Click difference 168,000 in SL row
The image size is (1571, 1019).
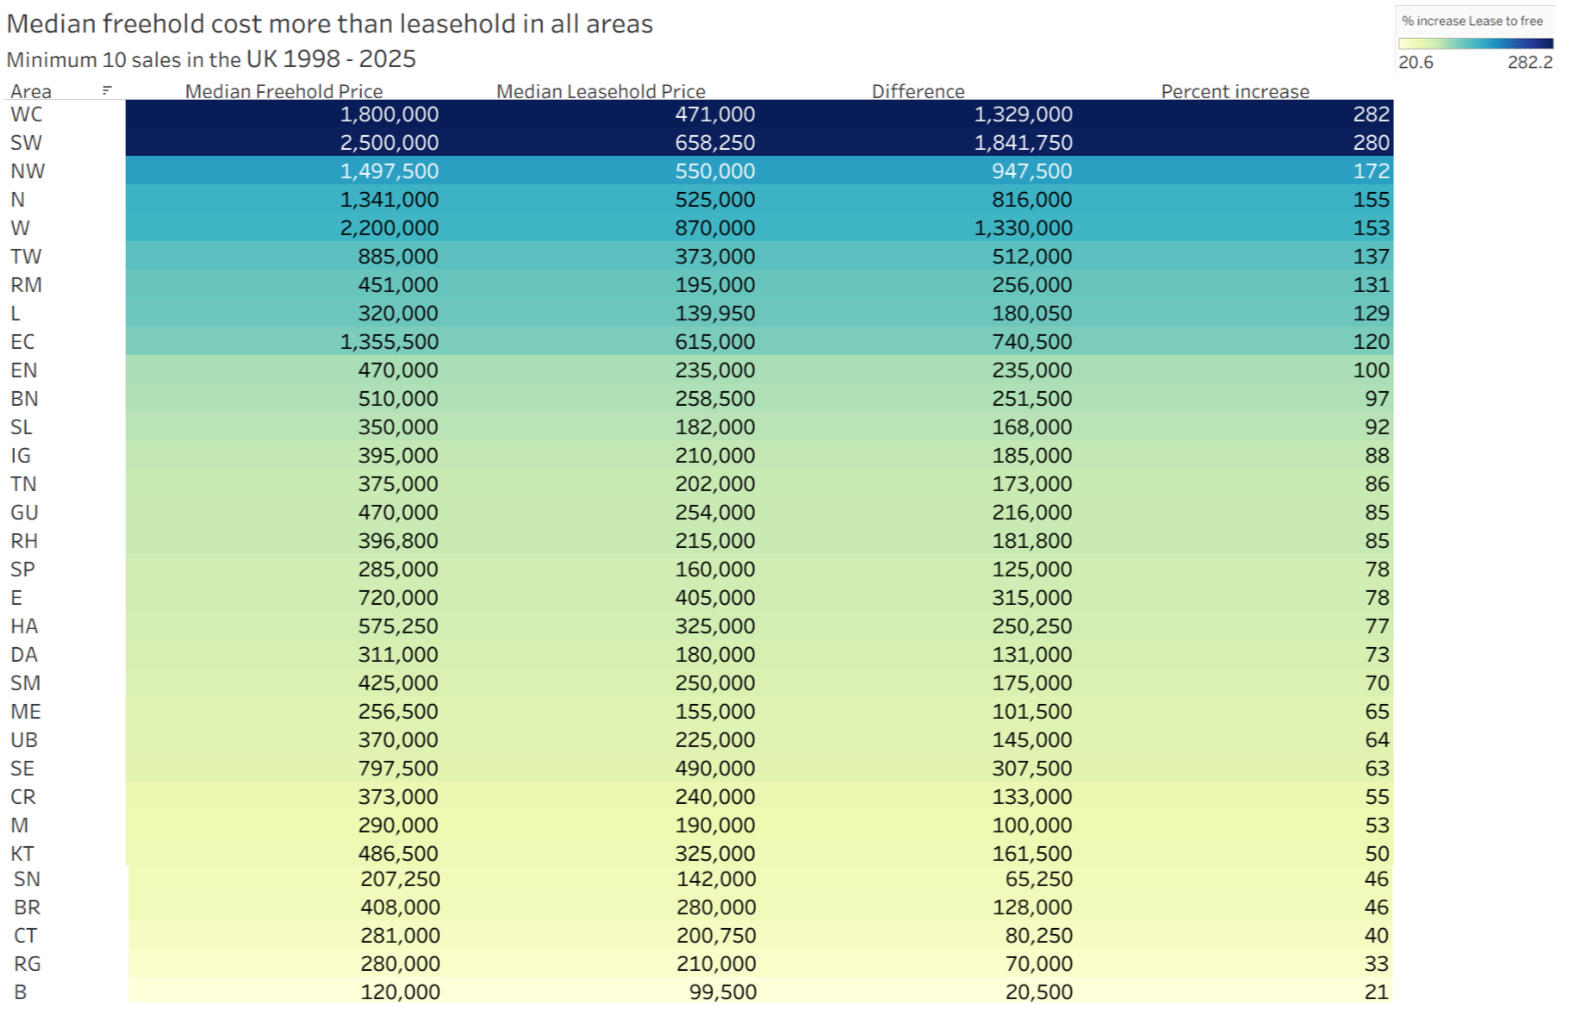pyautogui.click(x=1032, y=427)
